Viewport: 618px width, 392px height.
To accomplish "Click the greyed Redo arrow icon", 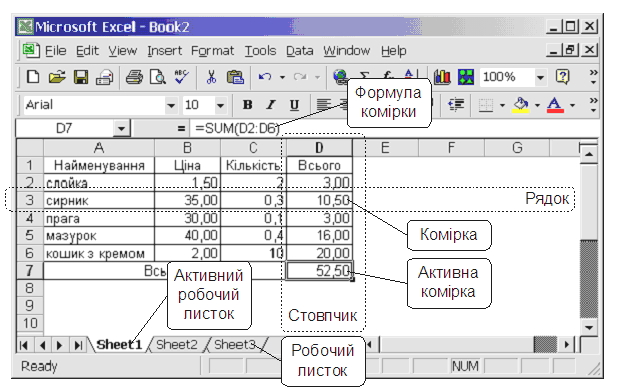I will [300, 76].
